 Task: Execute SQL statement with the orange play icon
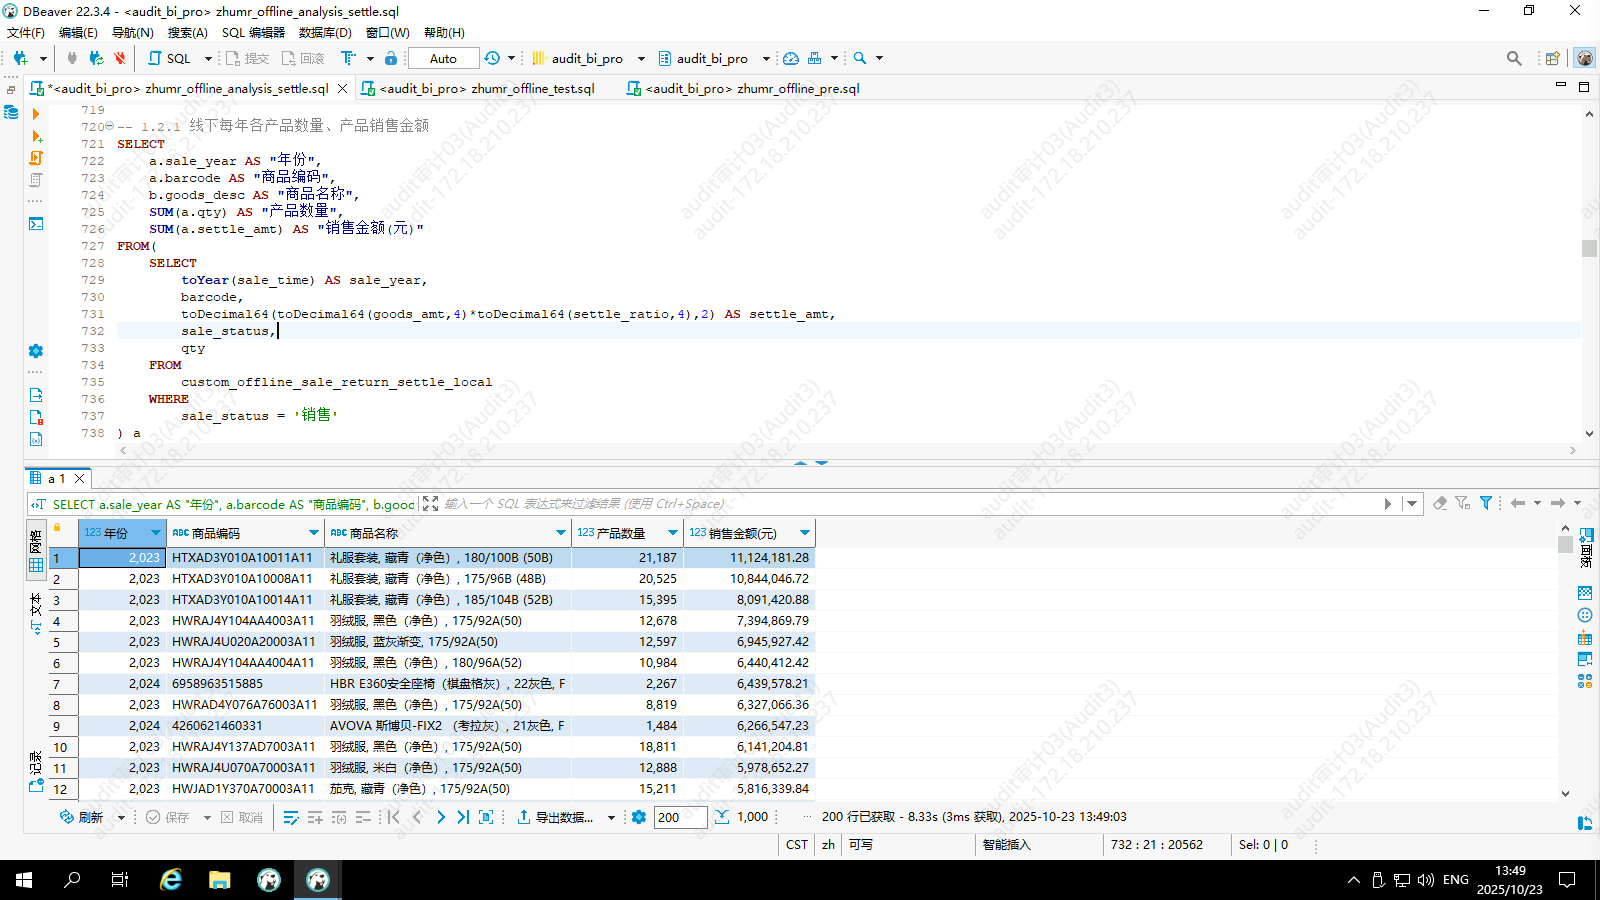[36, 114]
